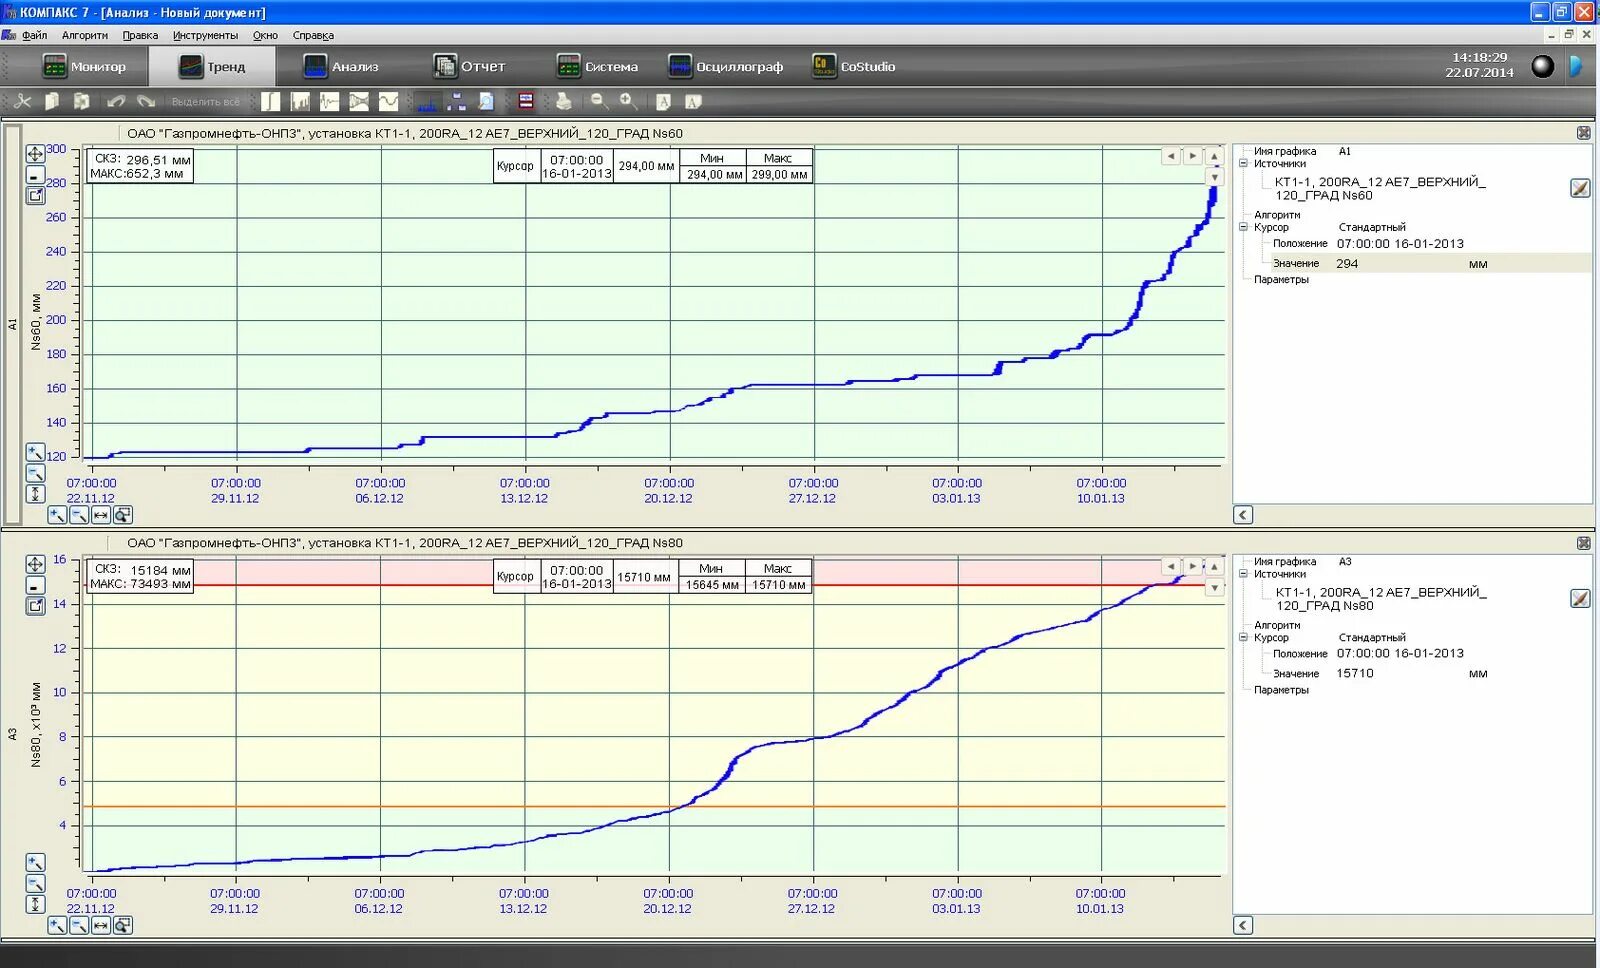Click the up arrow button on chart A1
This screenshot has width=1600, height=968.
pyautogui.click(x=1214, y=156)
